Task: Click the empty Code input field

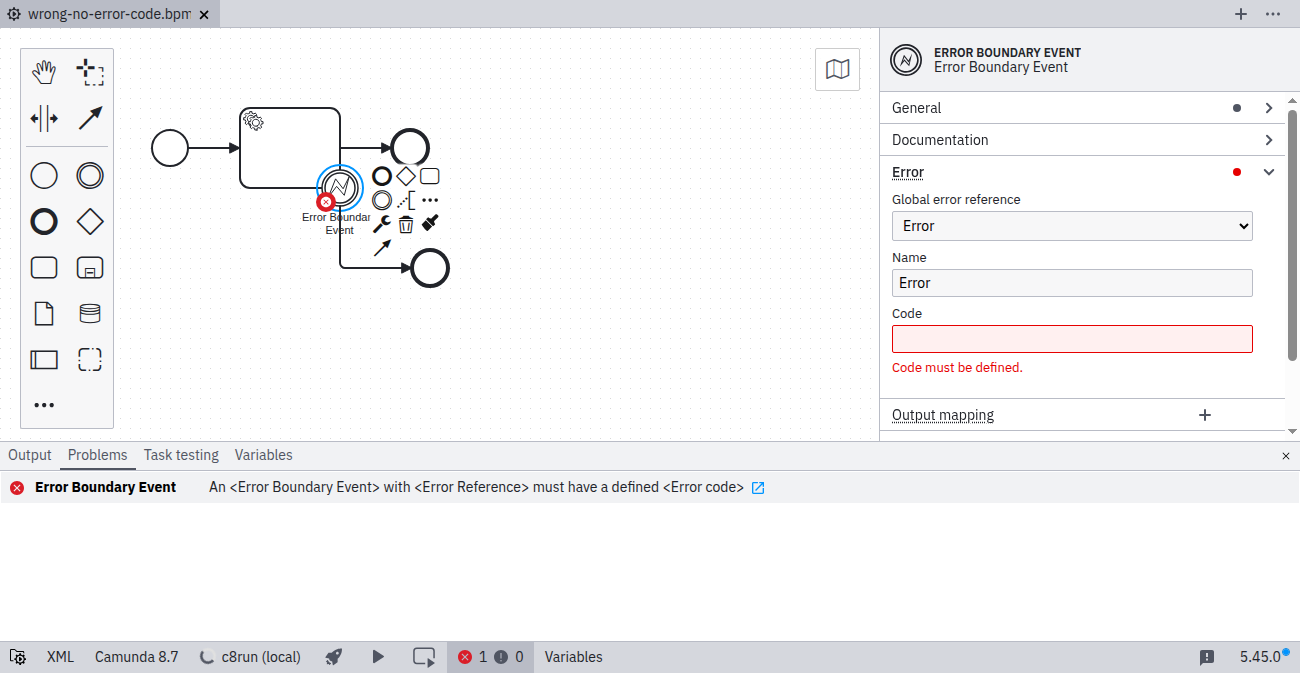Action: coord(1071,339)
